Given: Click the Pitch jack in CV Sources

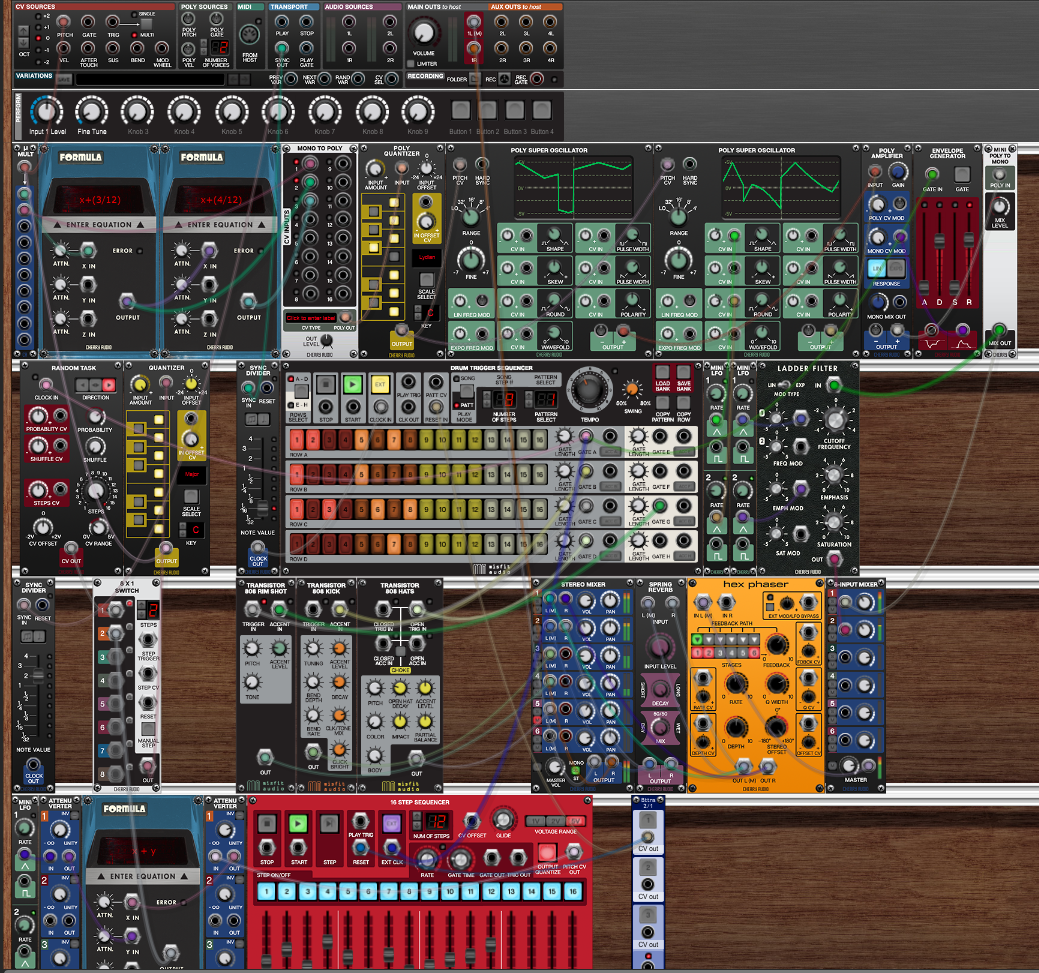Looking at the screenshot, I should tap(64, 23).
